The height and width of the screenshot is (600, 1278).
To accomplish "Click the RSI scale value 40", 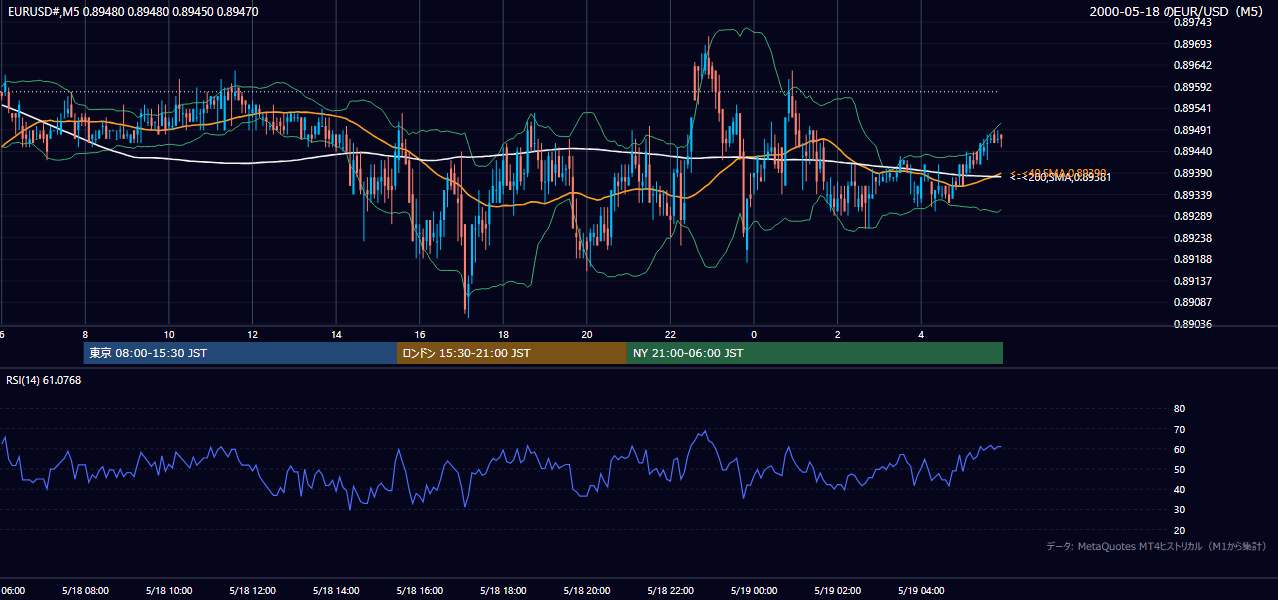I will pos(1179,489).
